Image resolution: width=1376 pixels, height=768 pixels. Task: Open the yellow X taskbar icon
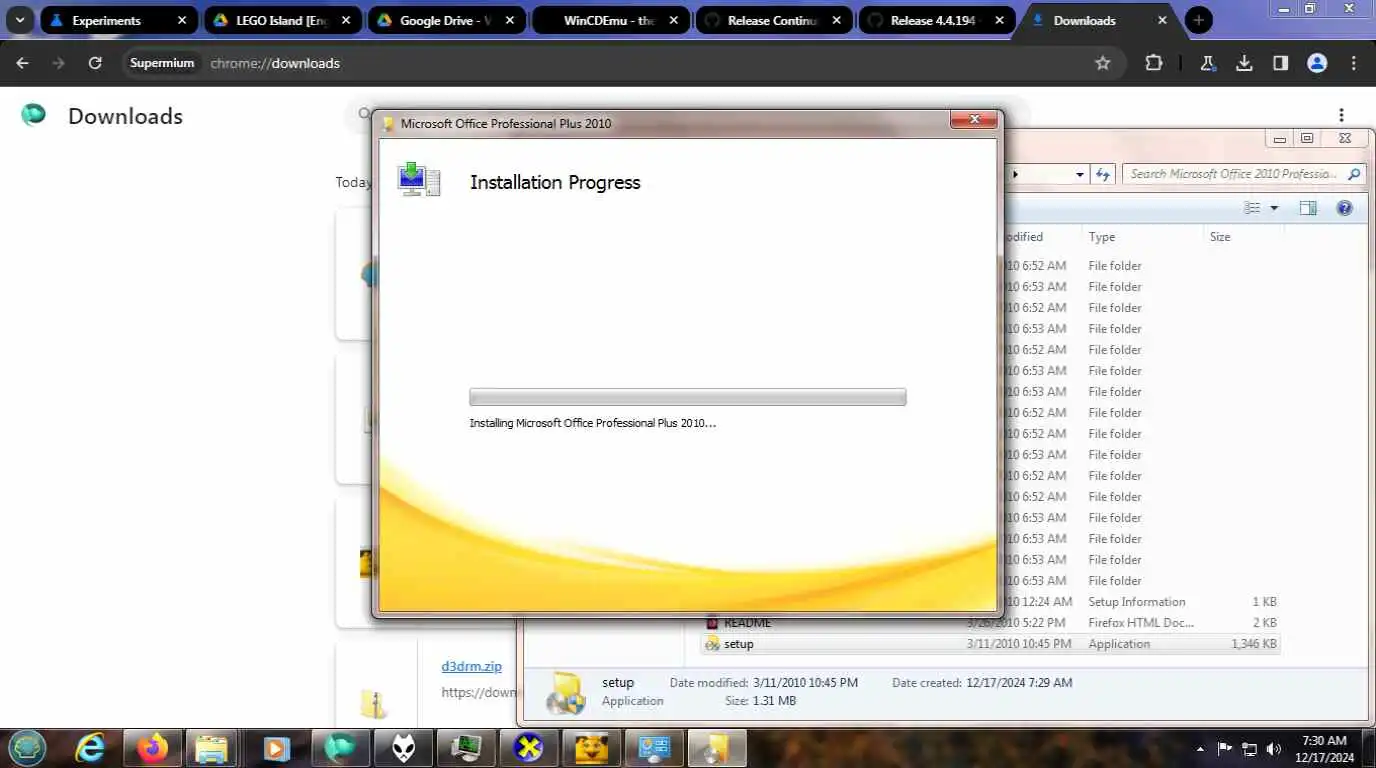528,747
